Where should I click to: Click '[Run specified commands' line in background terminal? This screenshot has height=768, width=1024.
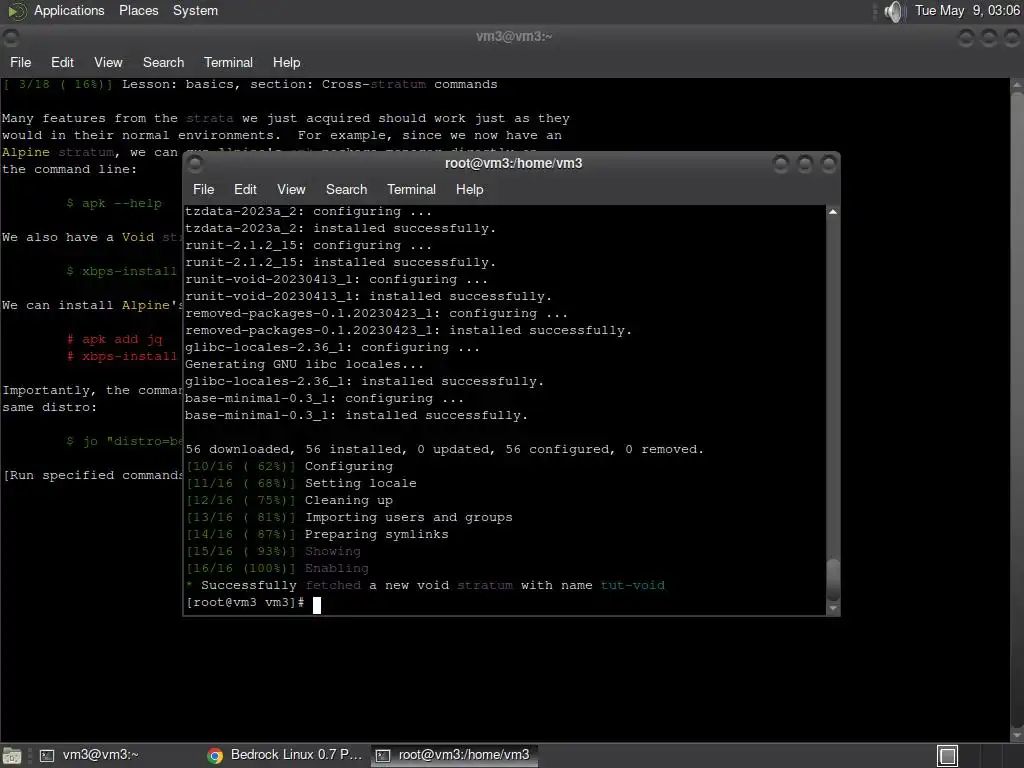coord(93,475)
